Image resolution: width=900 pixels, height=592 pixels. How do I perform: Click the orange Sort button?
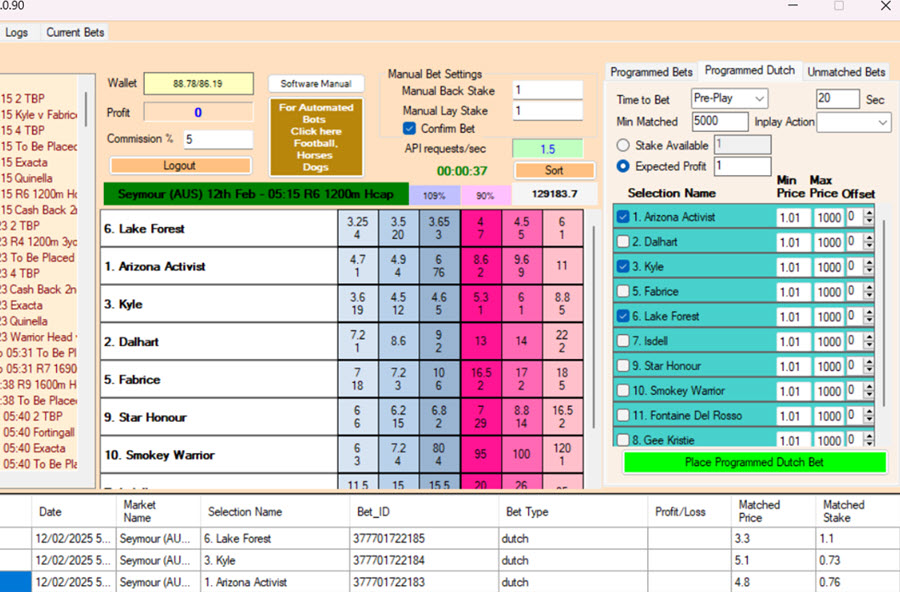click(553, 171)
